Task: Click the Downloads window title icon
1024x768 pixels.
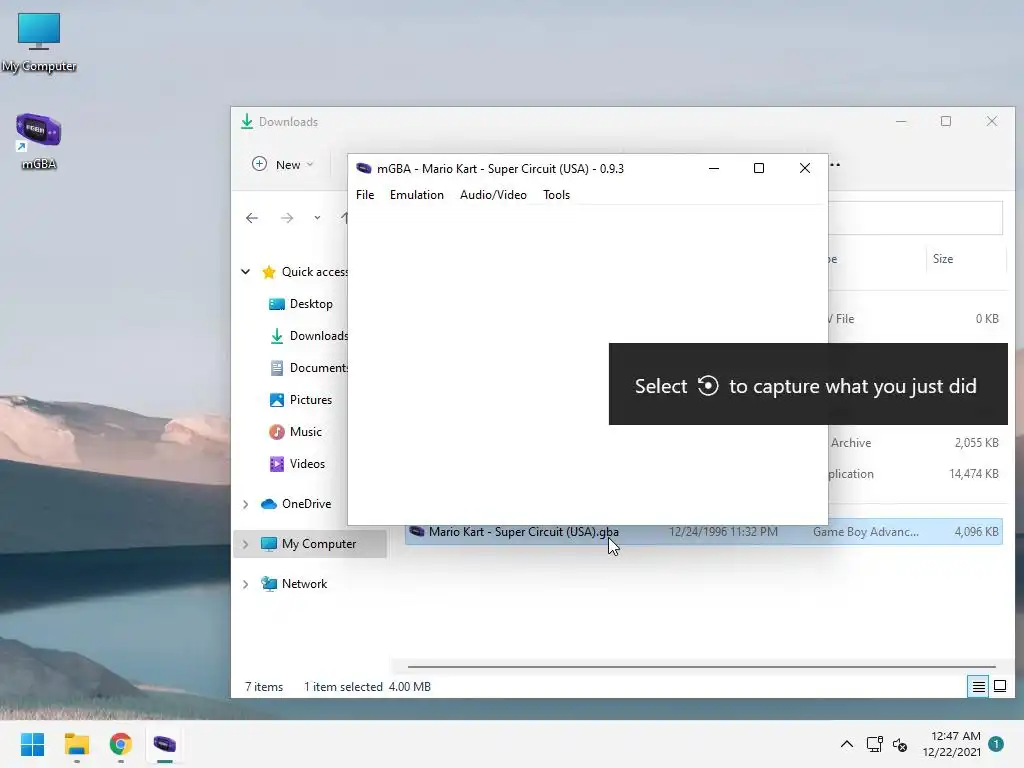Action: click(x=247, y=121)
